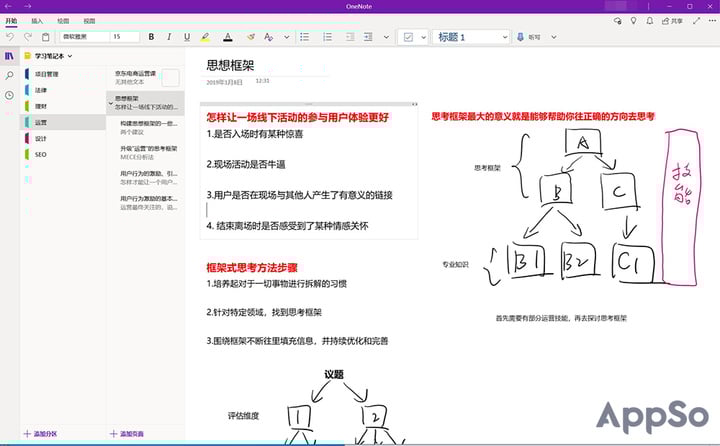Image resolution: width=720 pixels, height=446 pixels.
Task: Collapse subpages under 思想框架 page
Action: (x=111, y=103)
